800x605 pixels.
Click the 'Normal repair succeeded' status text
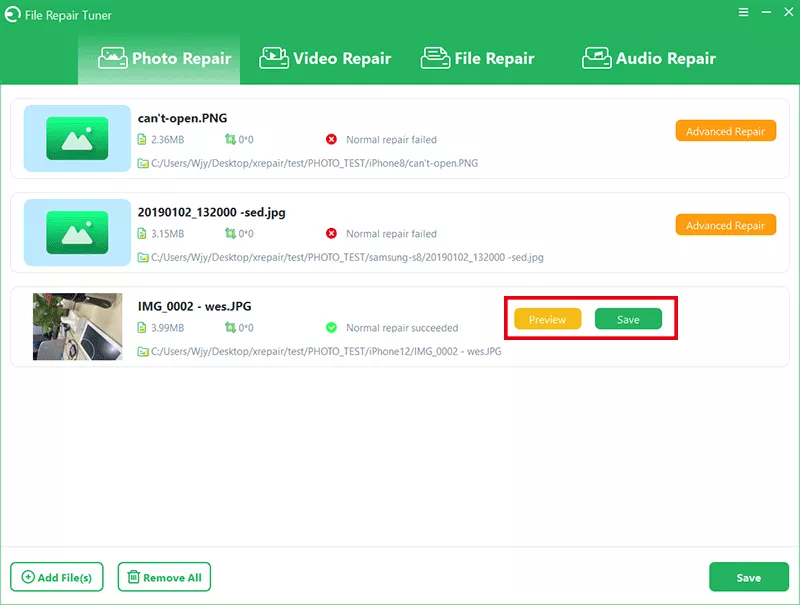coord(402,327)
